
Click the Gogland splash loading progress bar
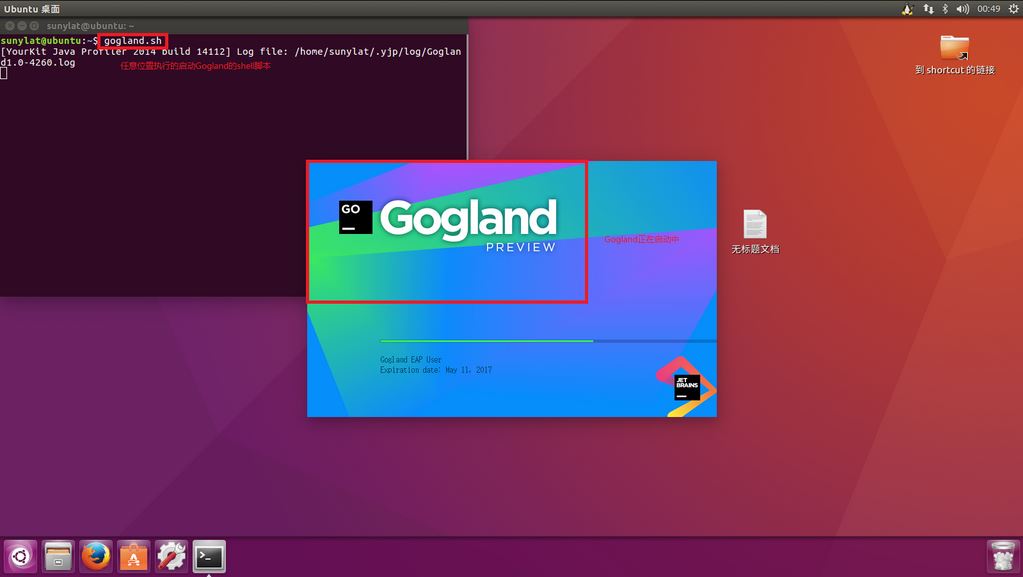point(548,341)
